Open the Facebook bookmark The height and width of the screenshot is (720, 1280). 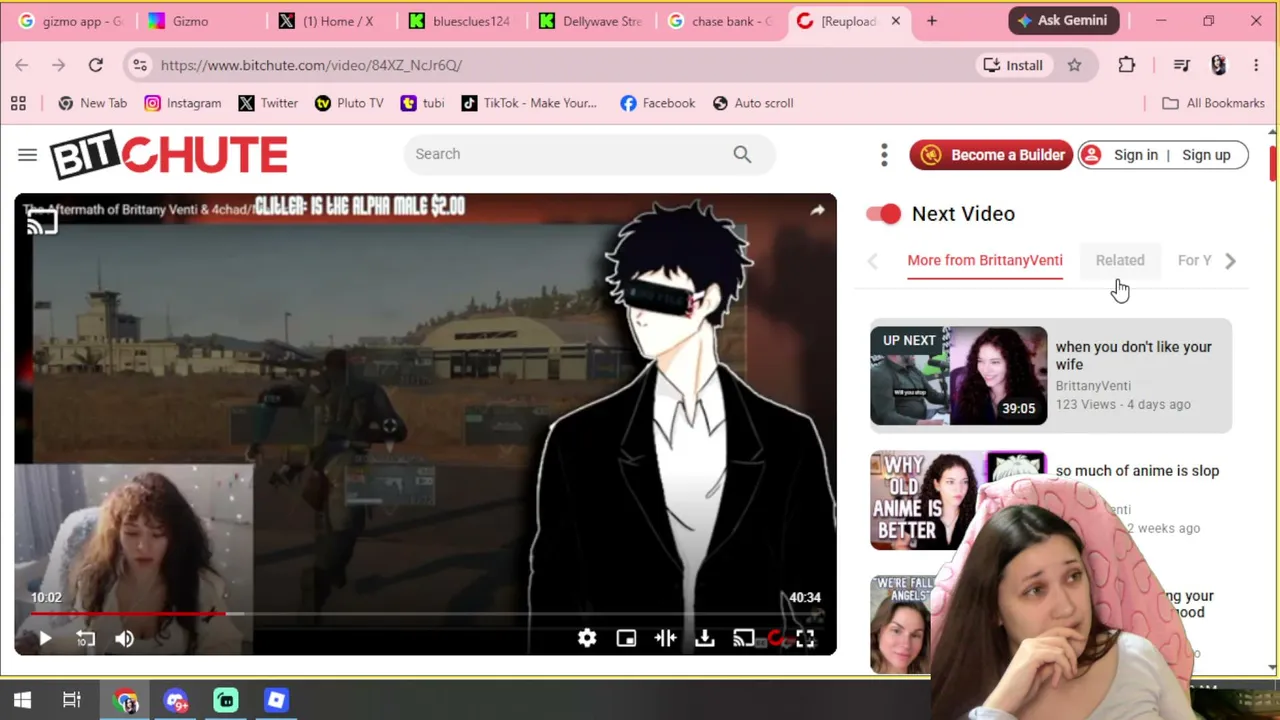[x=657, y=103]
